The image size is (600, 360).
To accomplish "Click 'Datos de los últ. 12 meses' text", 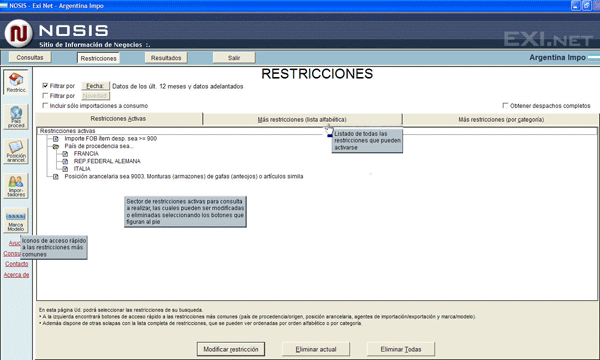I will point(178,86).
